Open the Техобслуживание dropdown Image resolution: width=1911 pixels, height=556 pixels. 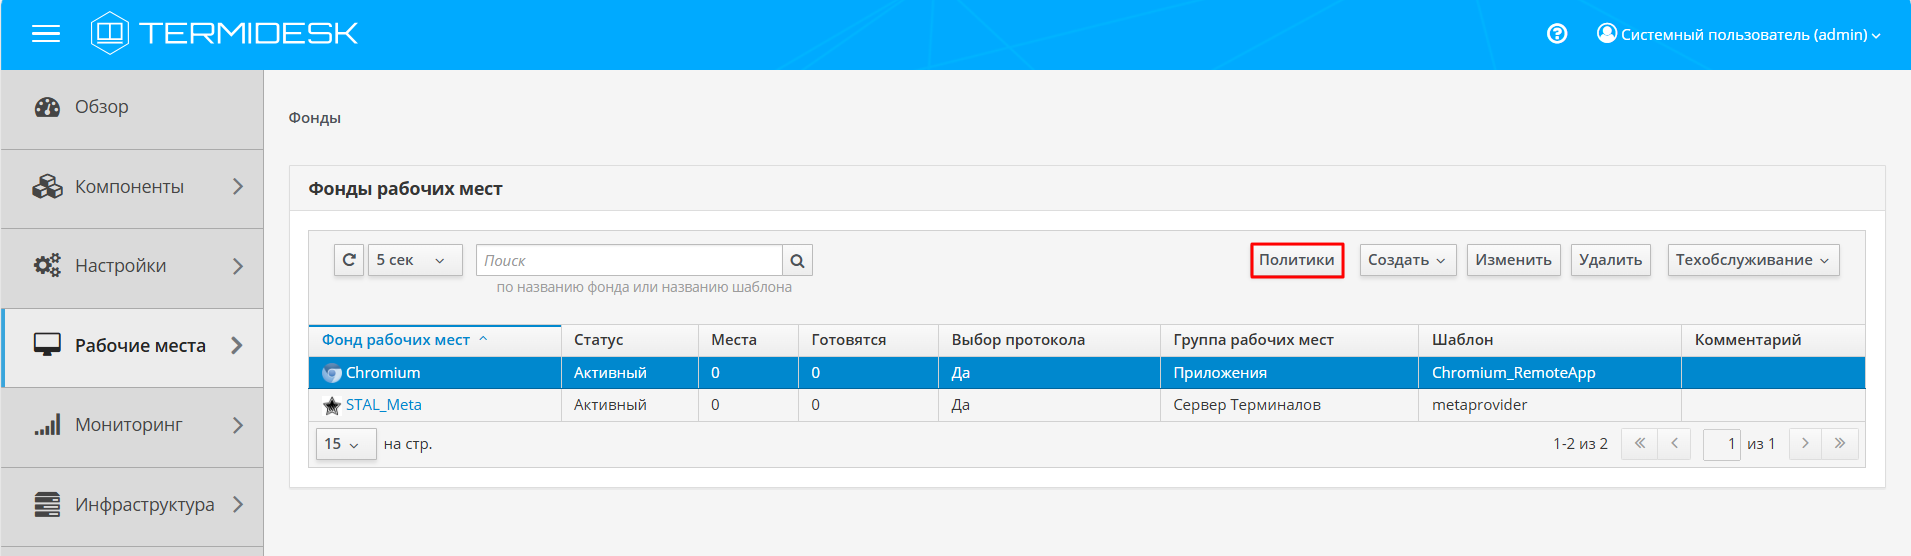(x=1752, y=260)
